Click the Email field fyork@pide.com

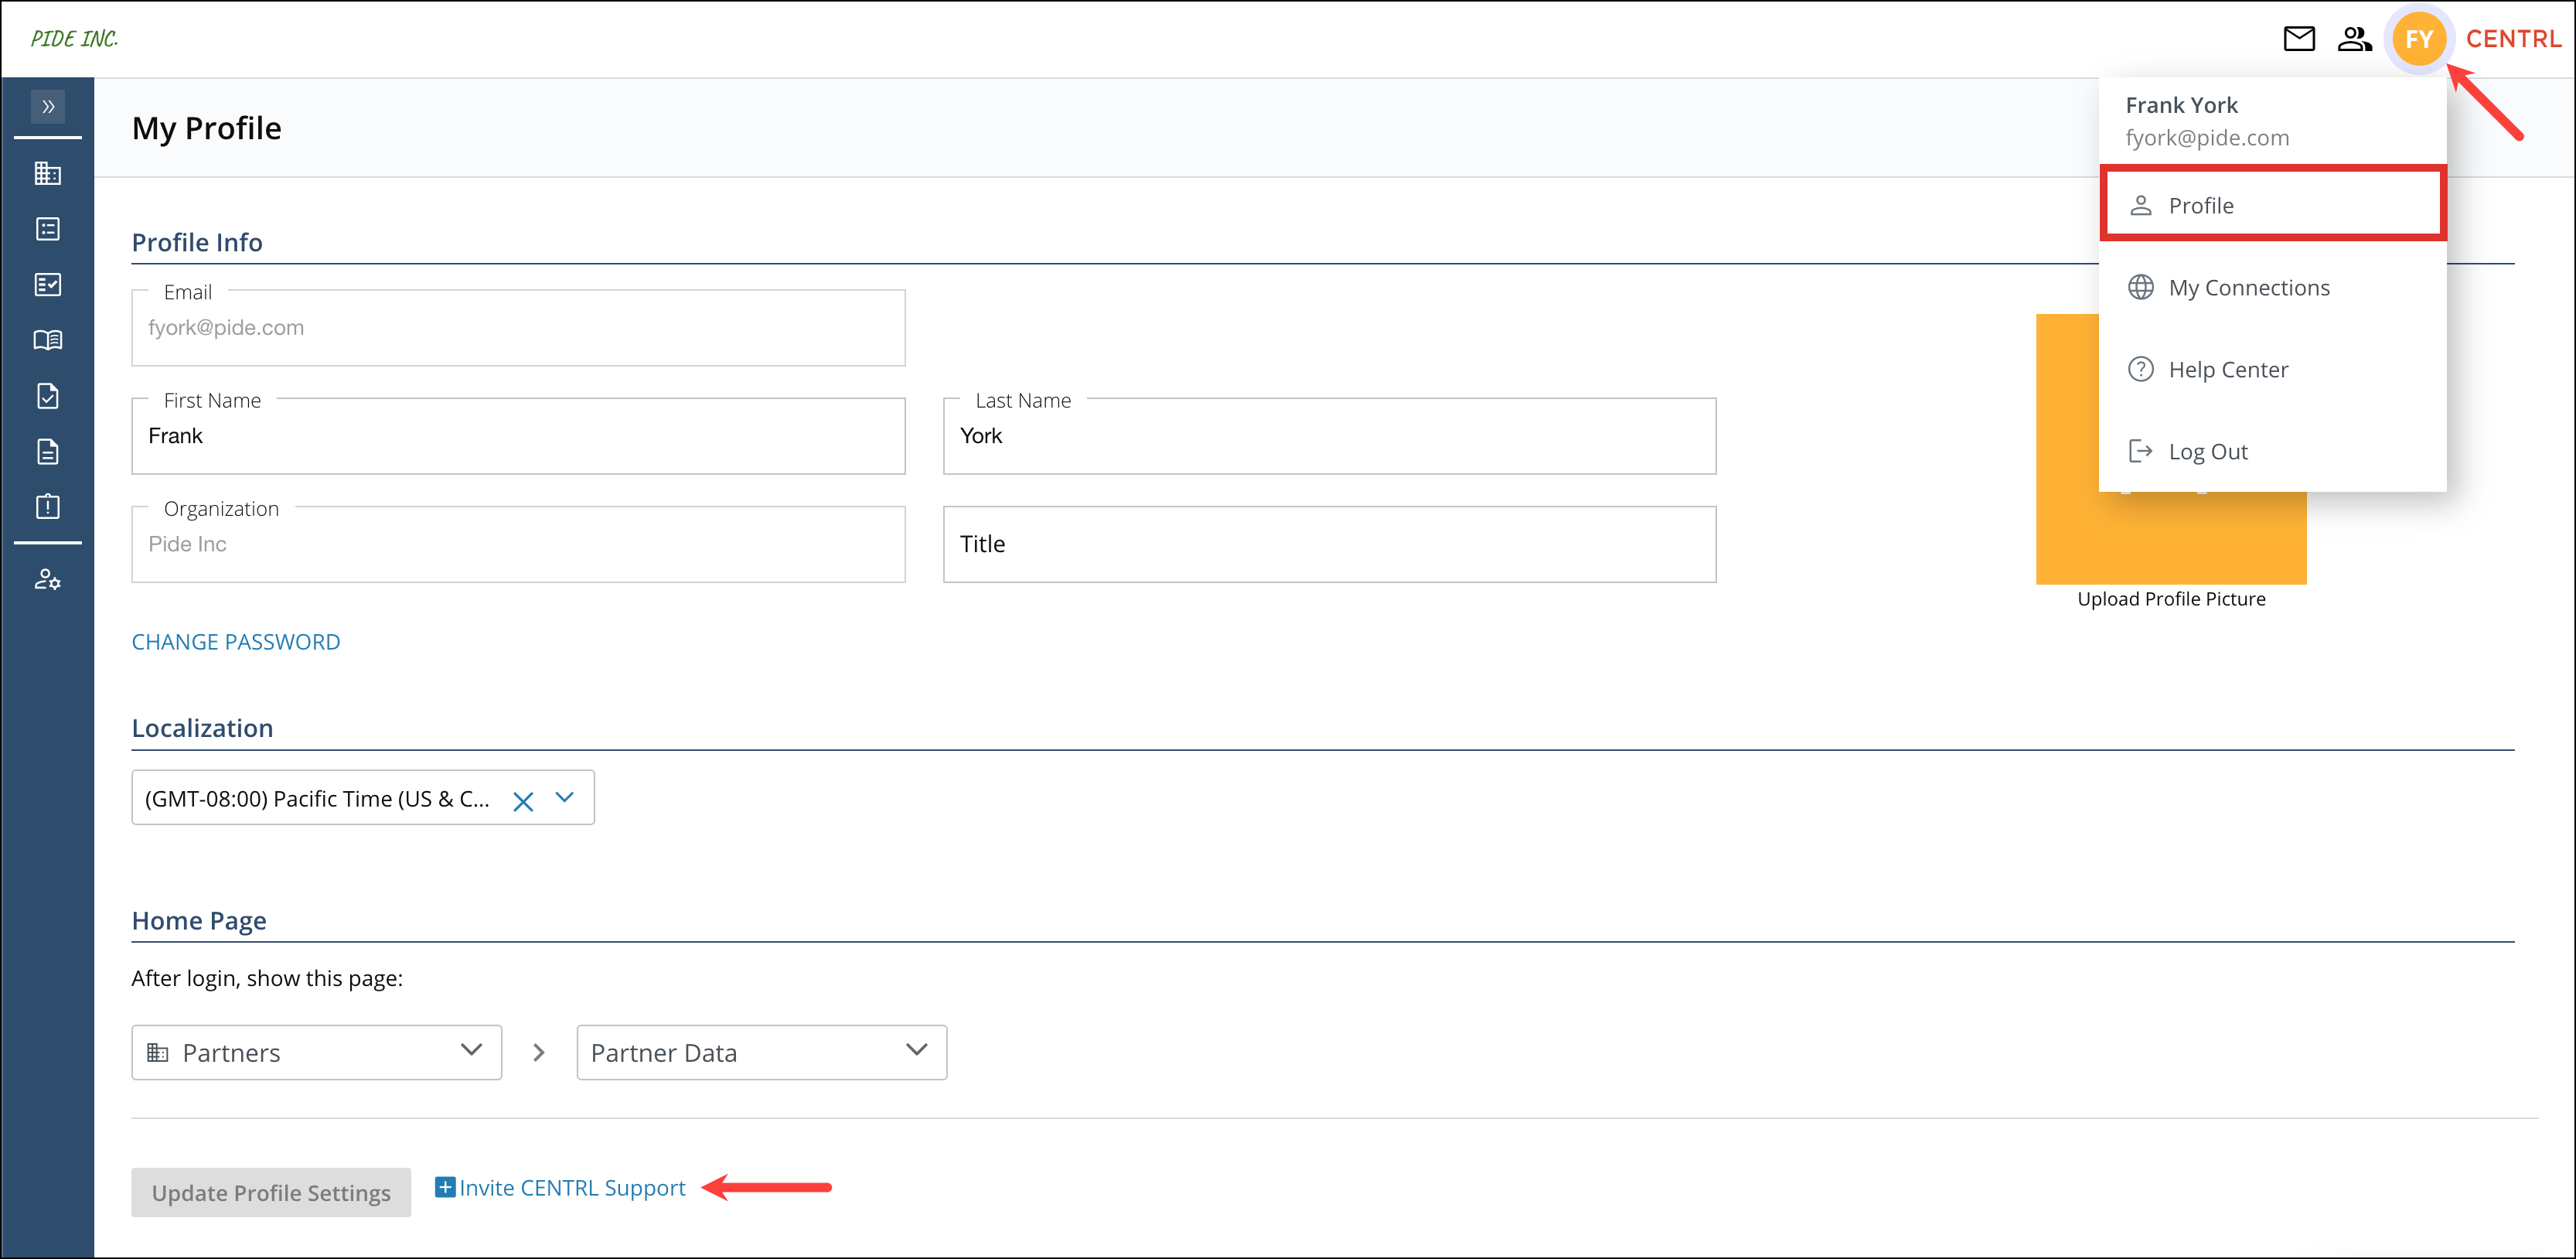click(518, 328)
